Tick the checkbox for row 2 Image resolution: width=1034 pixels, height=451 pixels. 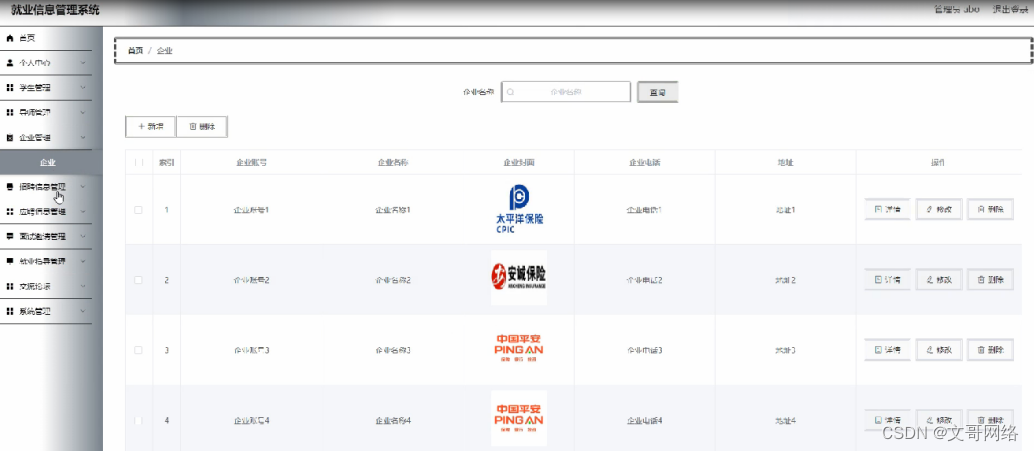tap(138, 280)
